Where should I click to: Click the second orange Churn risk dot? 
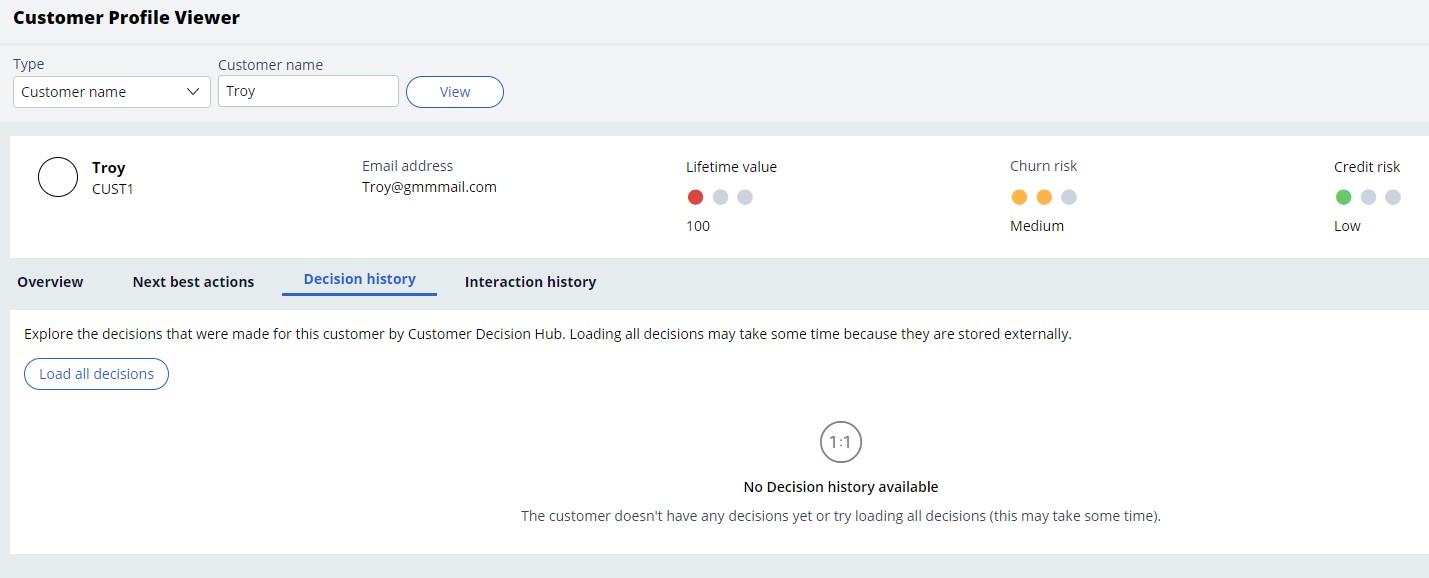pos(1044,197)
